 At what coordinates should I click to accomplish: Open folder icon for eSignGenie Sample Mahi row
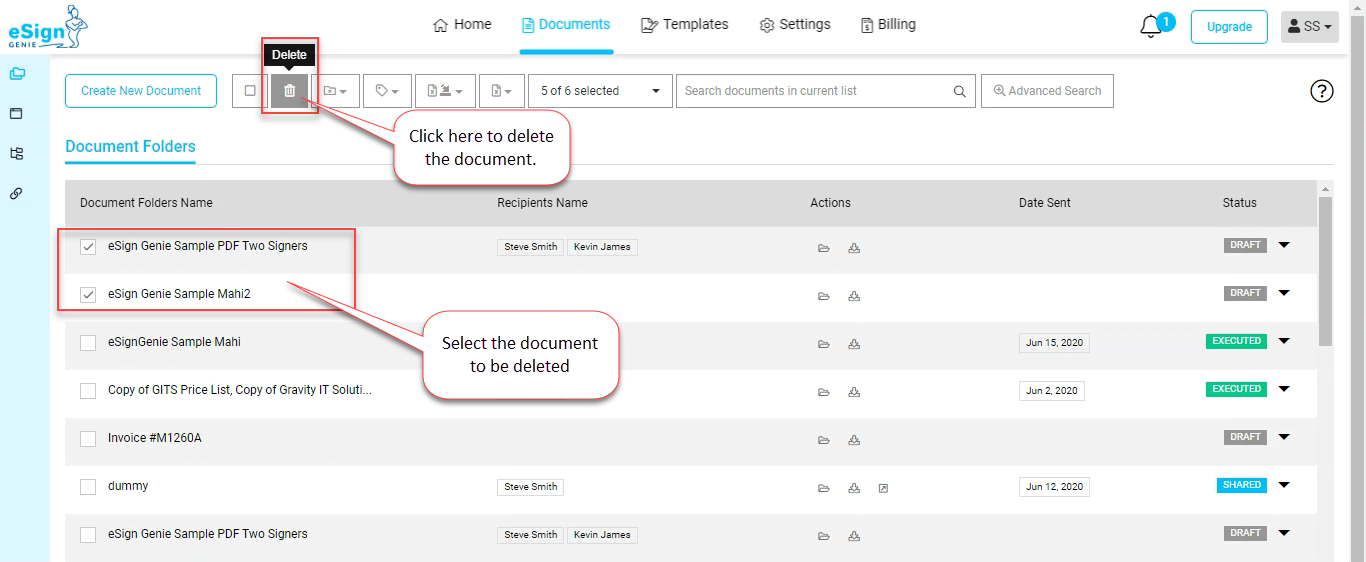coord(824,344)
